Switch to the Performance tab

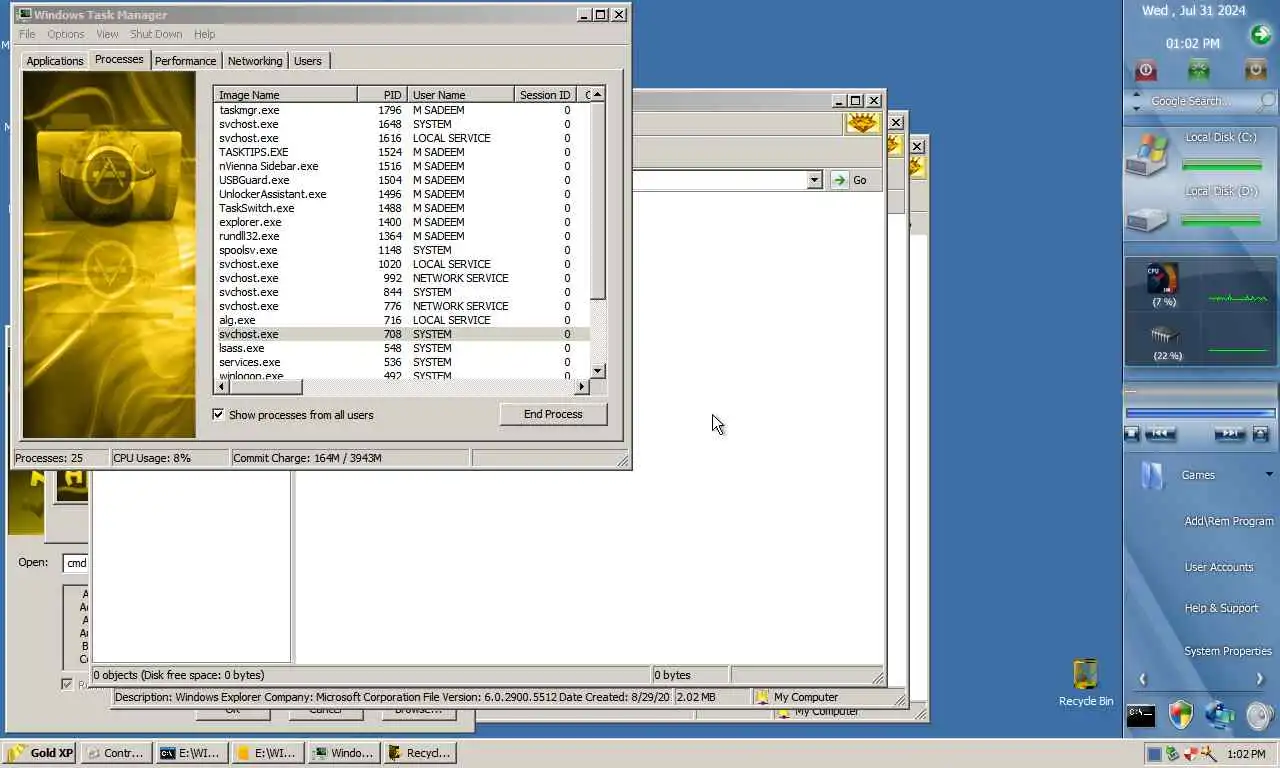pyautogui.click(x=185, y=61)
